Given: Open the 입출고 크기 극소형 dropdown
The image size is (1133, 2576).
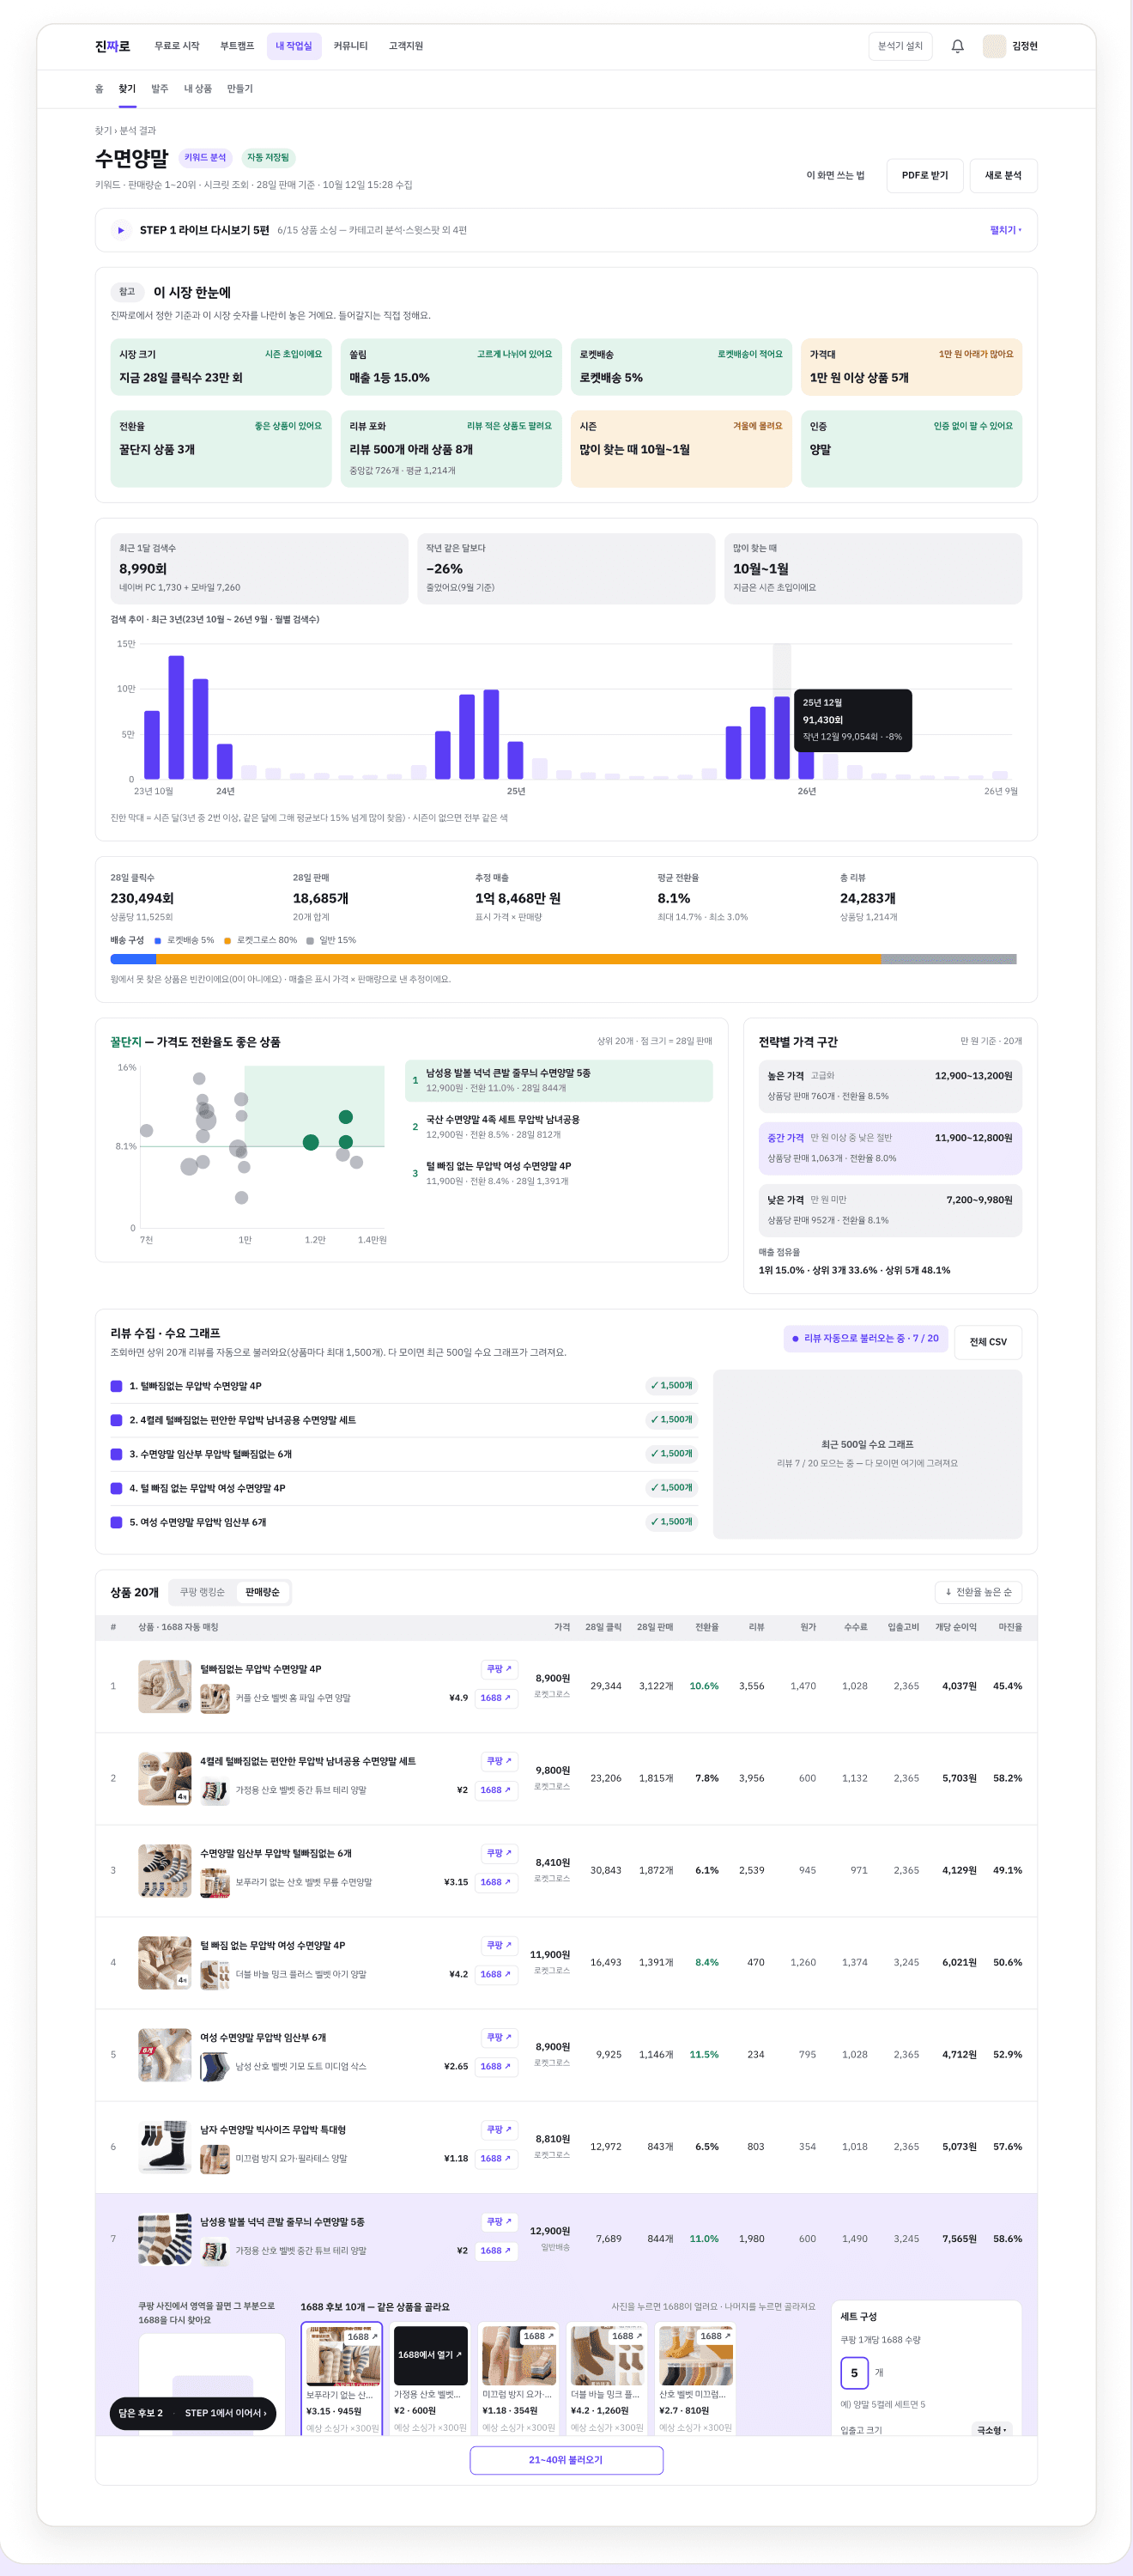Looking at the screenshot, I should 992,2429.
